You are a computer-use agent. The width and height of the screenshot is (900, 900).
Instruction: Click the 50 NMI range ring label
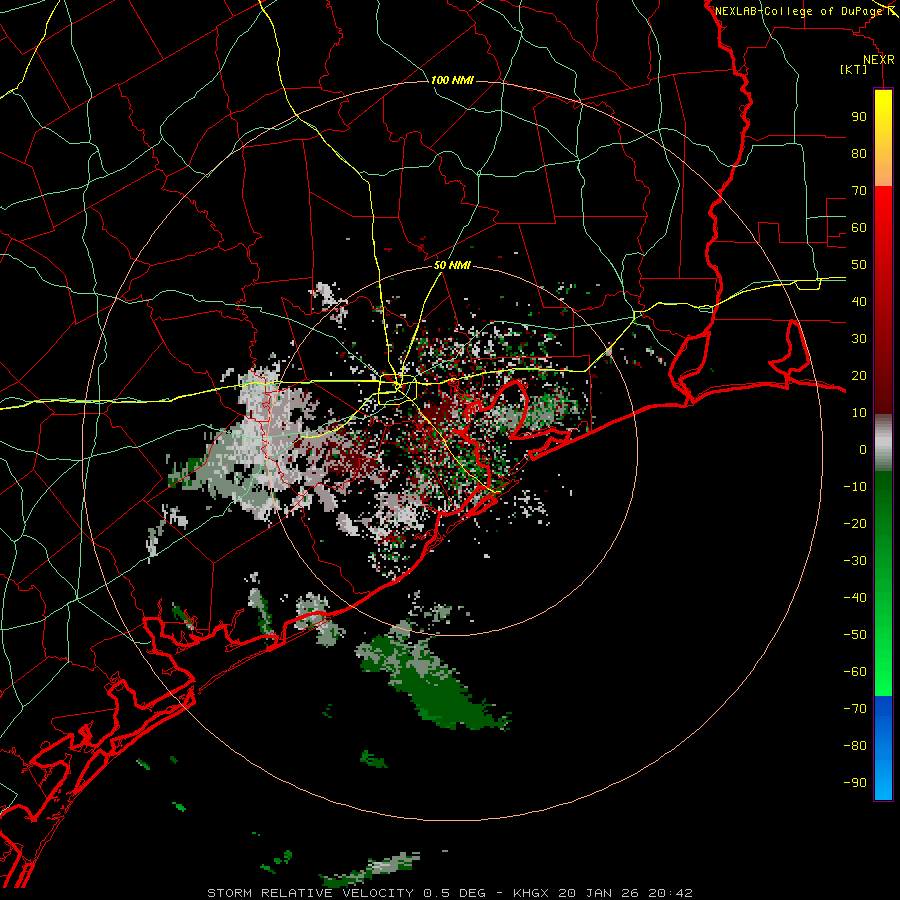coord(452,265)
